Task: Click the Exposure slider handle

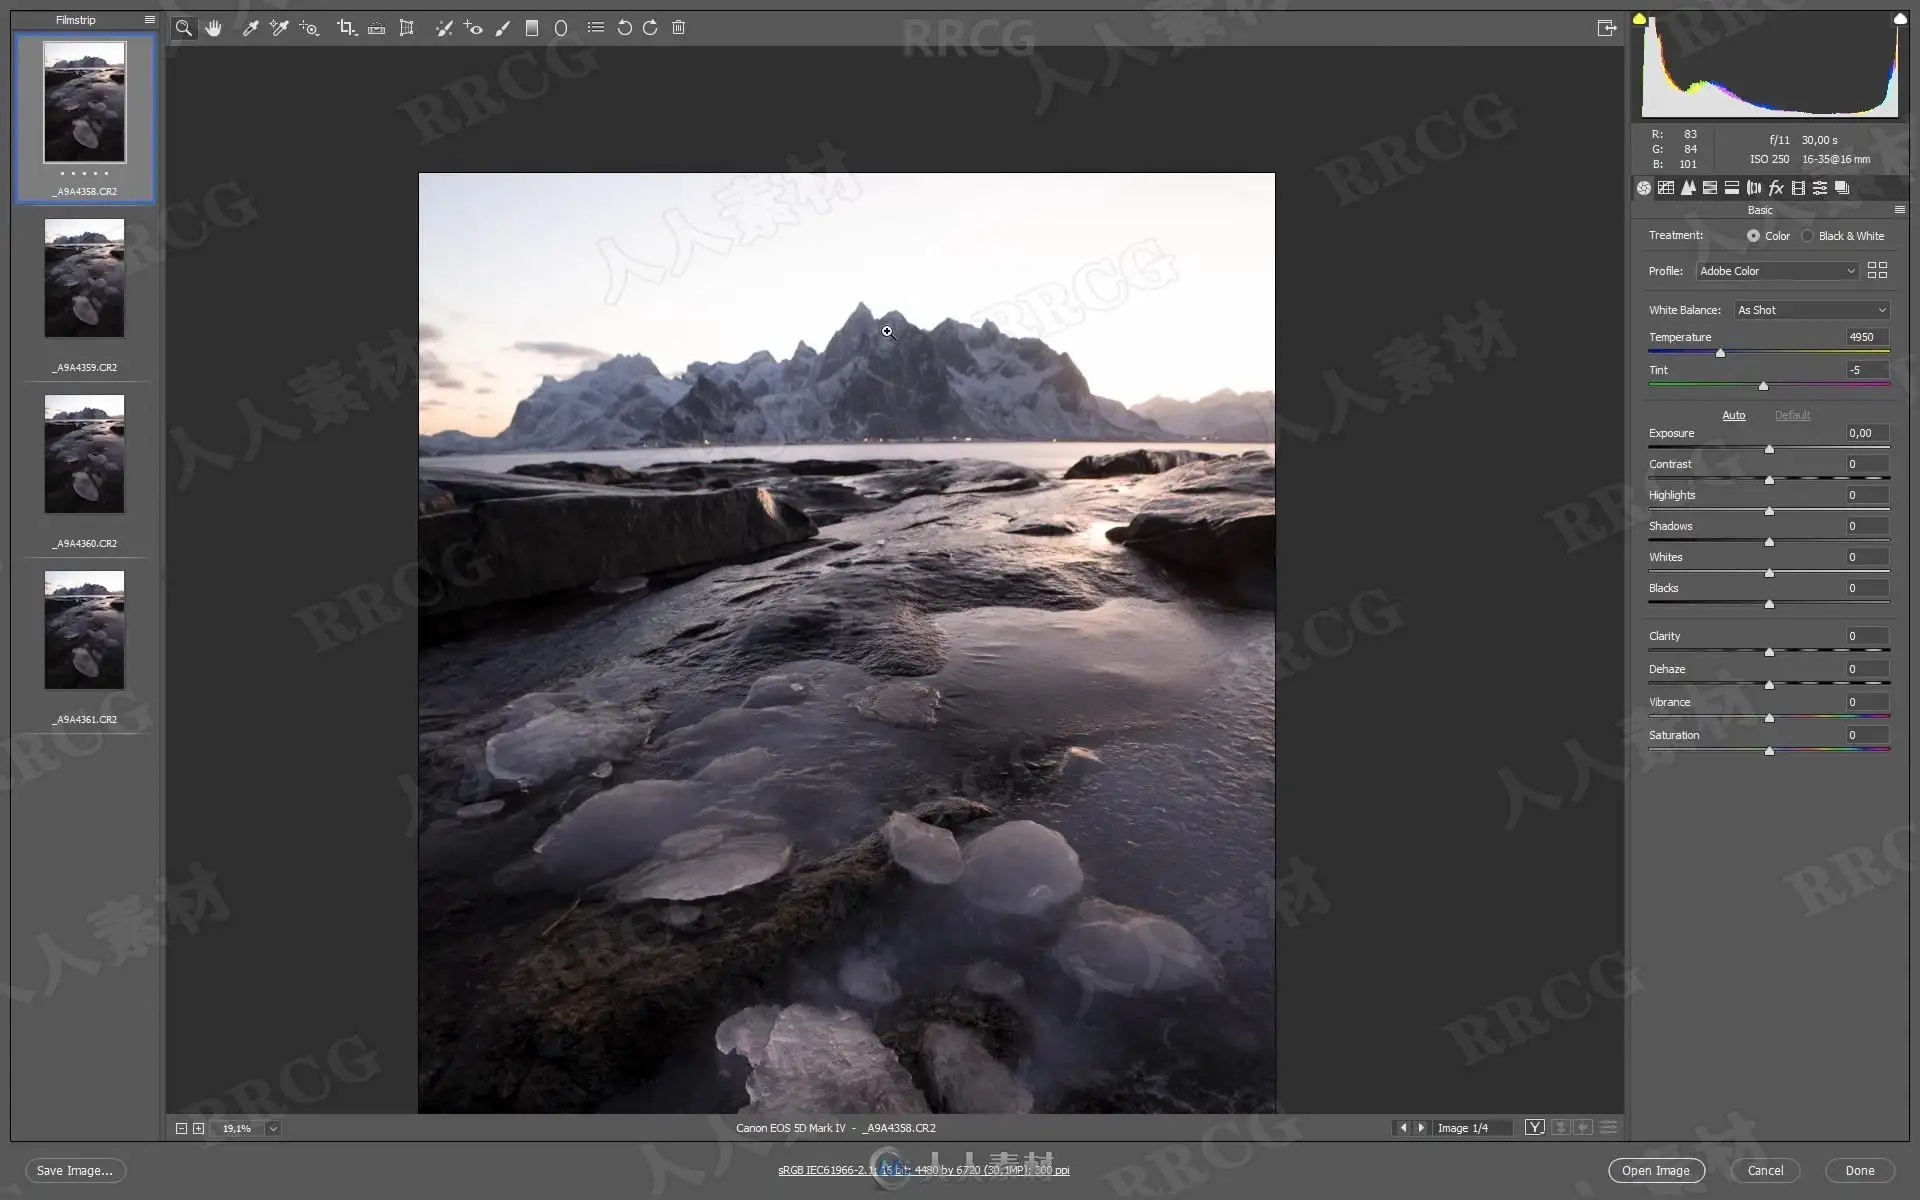Action: pyautogui.click(x=1769, y=449)
